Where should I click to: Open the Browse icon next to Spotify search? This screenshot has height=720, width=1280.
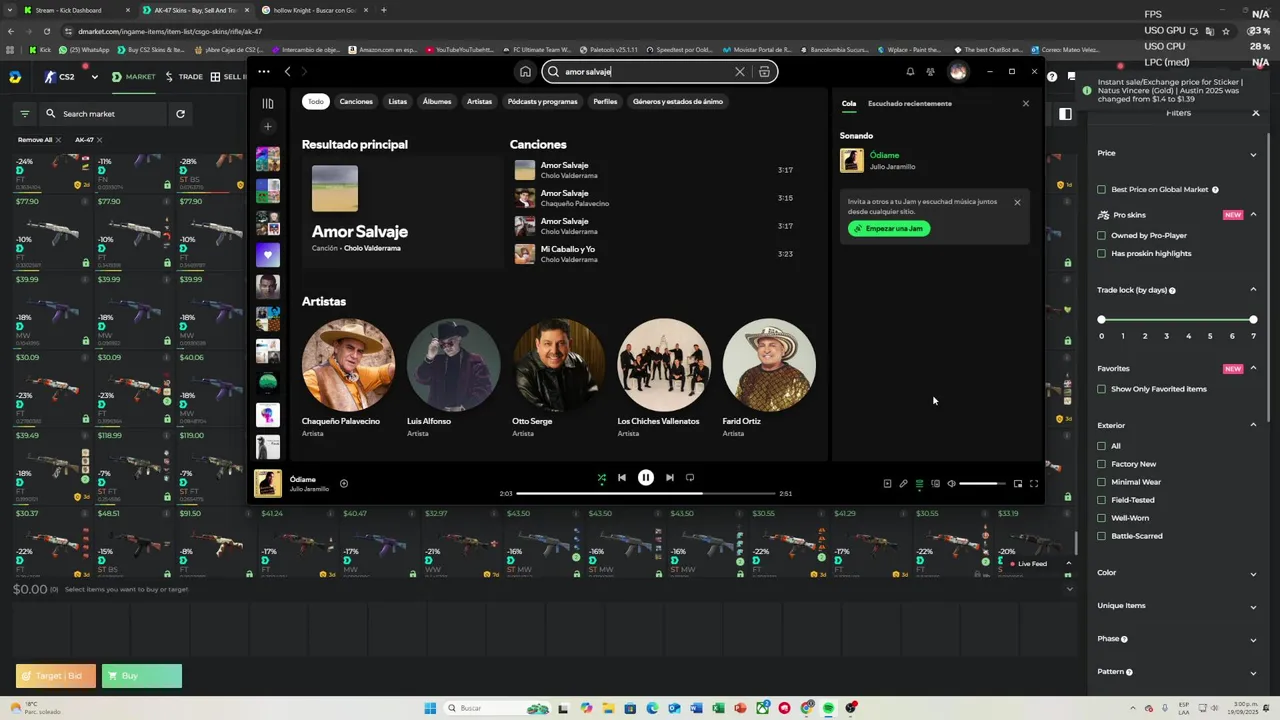(x=764, y=72)
